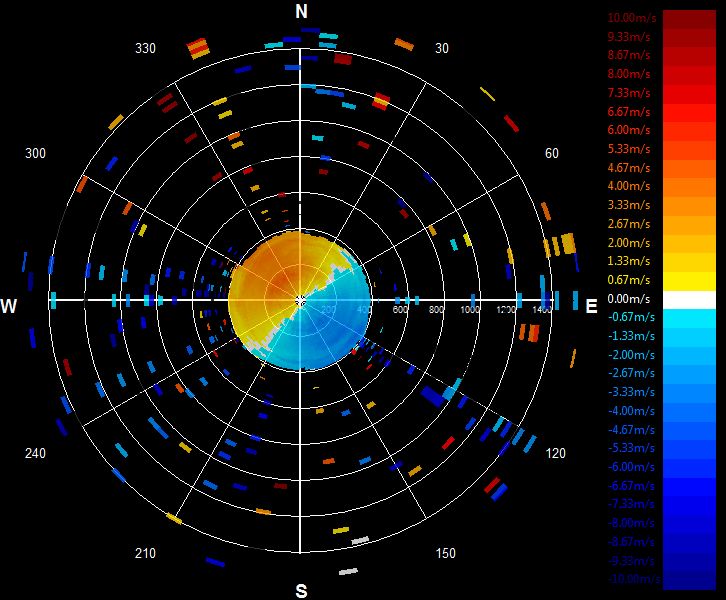The width and height of the screenshot is (726, 600).
Task: Pick the yellow band beside 0.67m/s
Action: (689, 281)
